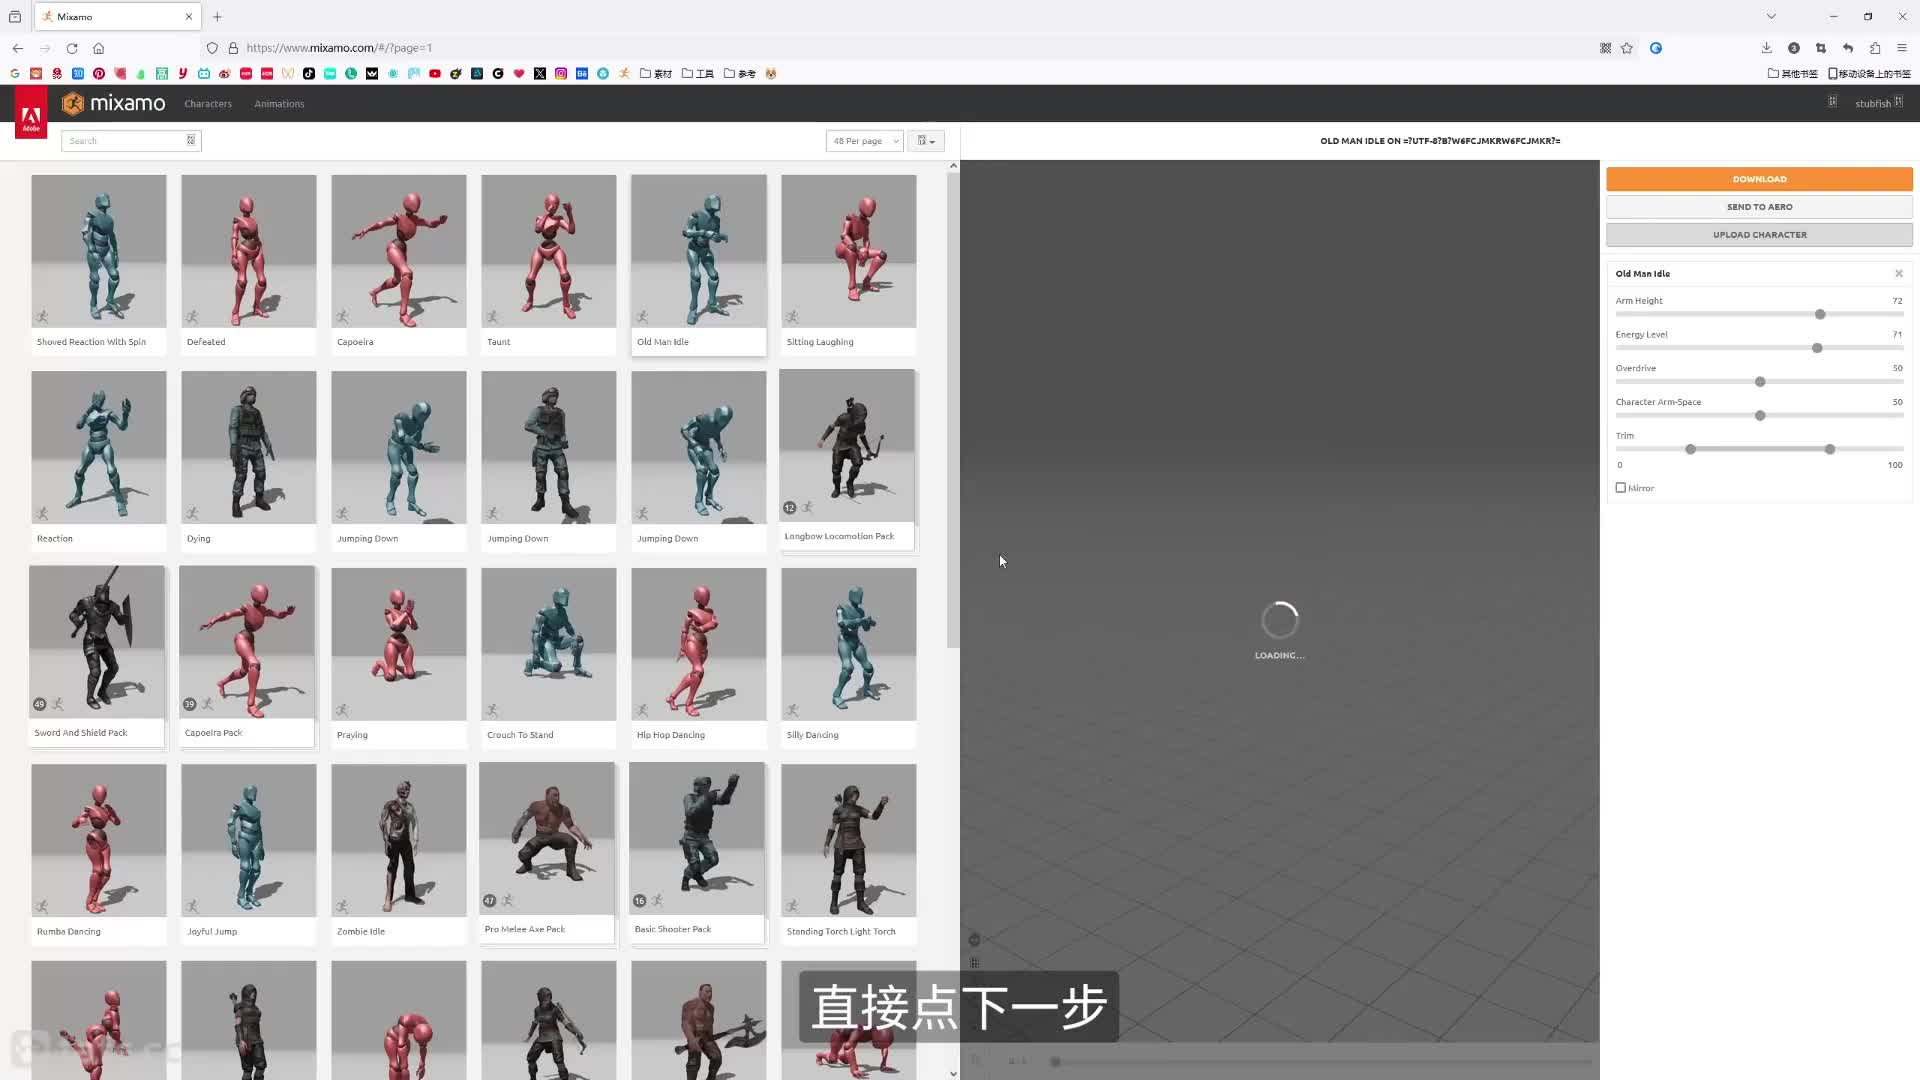Click the animation list vertical scrollbar
This screenshot has width=1920, height=1080.
[953, 410]
